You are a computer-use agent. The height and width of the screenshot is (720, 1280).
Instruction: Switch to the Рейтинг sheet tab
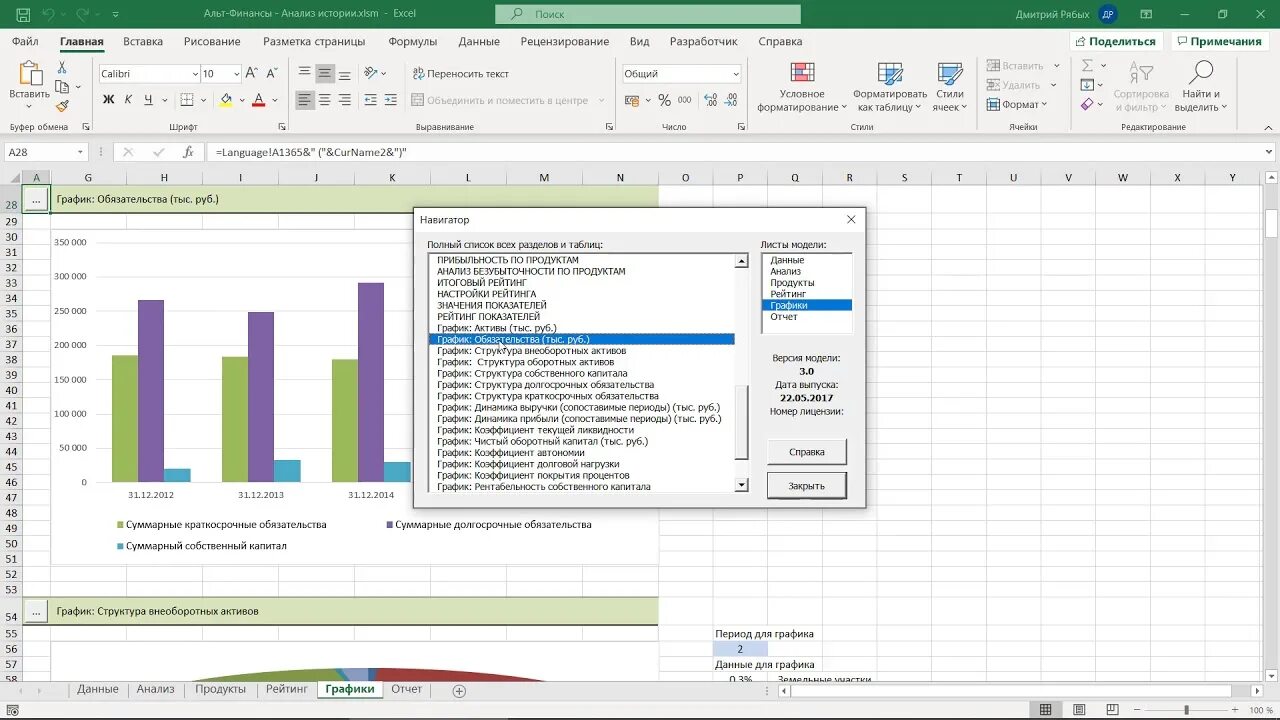pyautogui.click(x=287, y=689)
